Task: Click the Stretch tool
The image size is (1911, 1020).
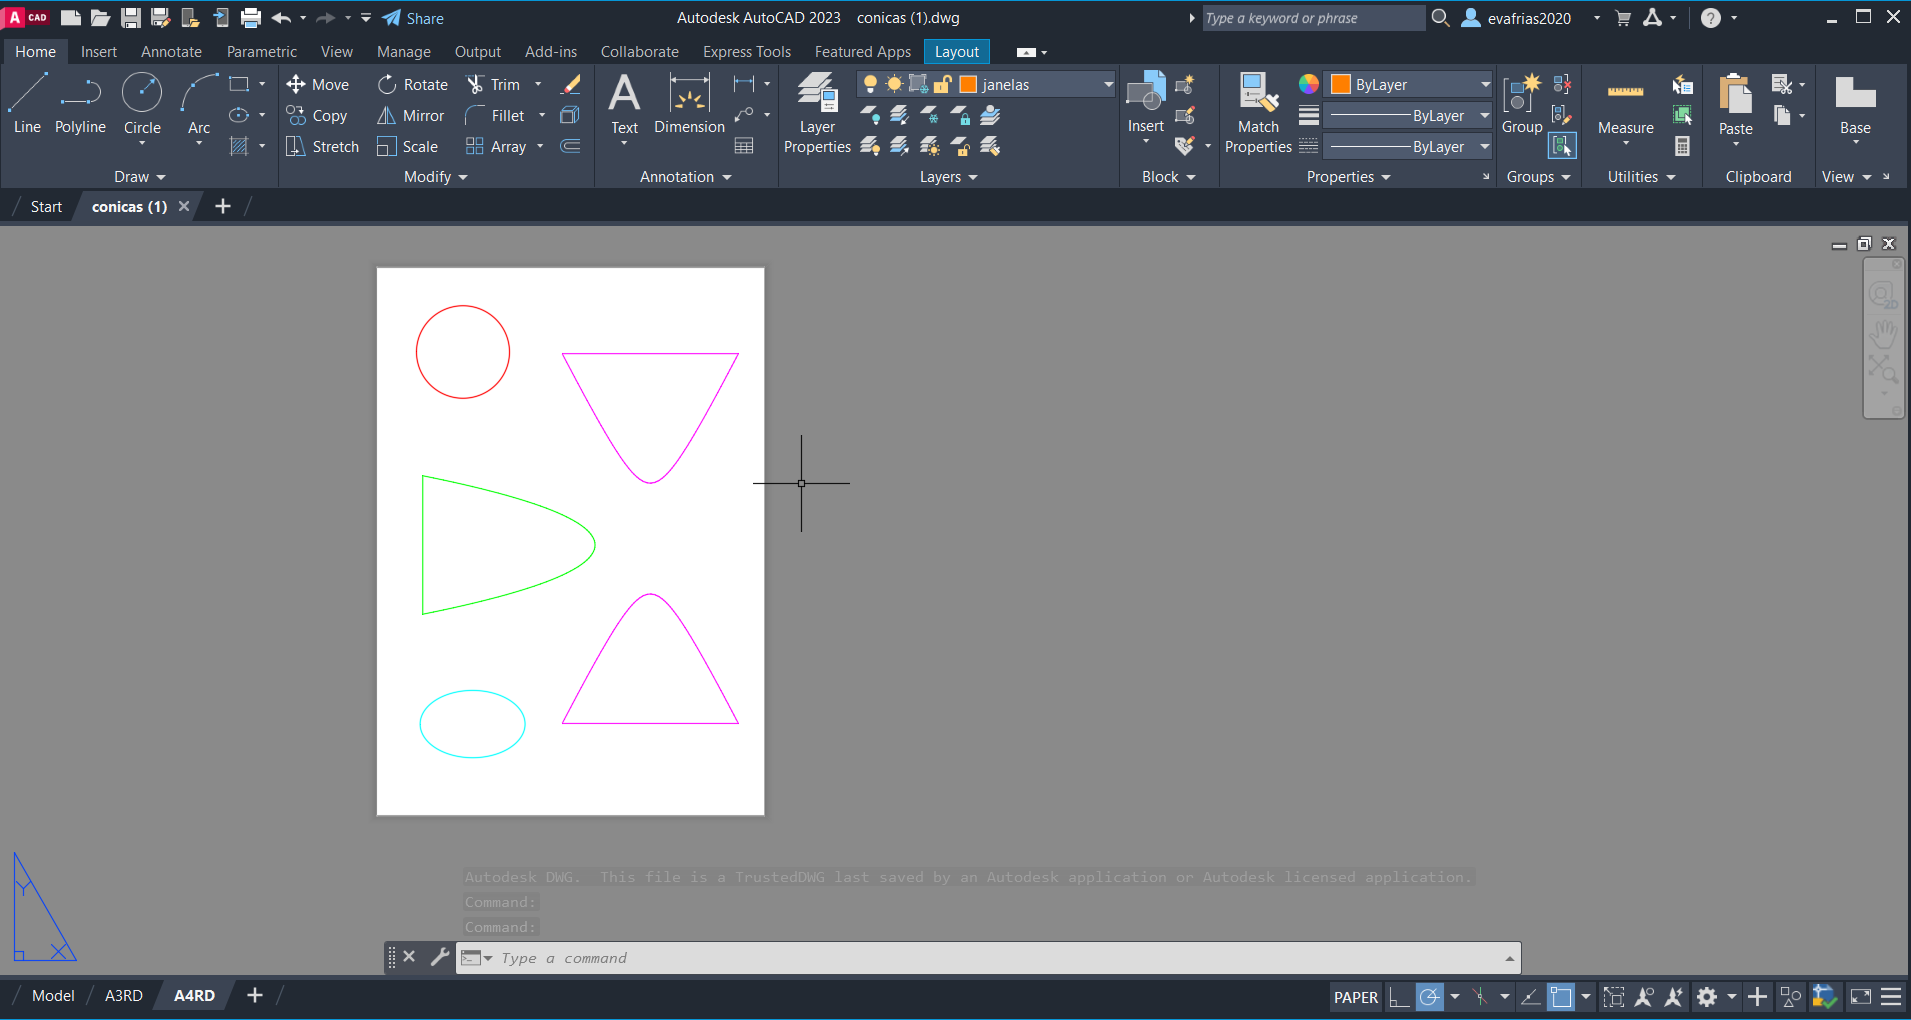Action: [x=322, y=147]
